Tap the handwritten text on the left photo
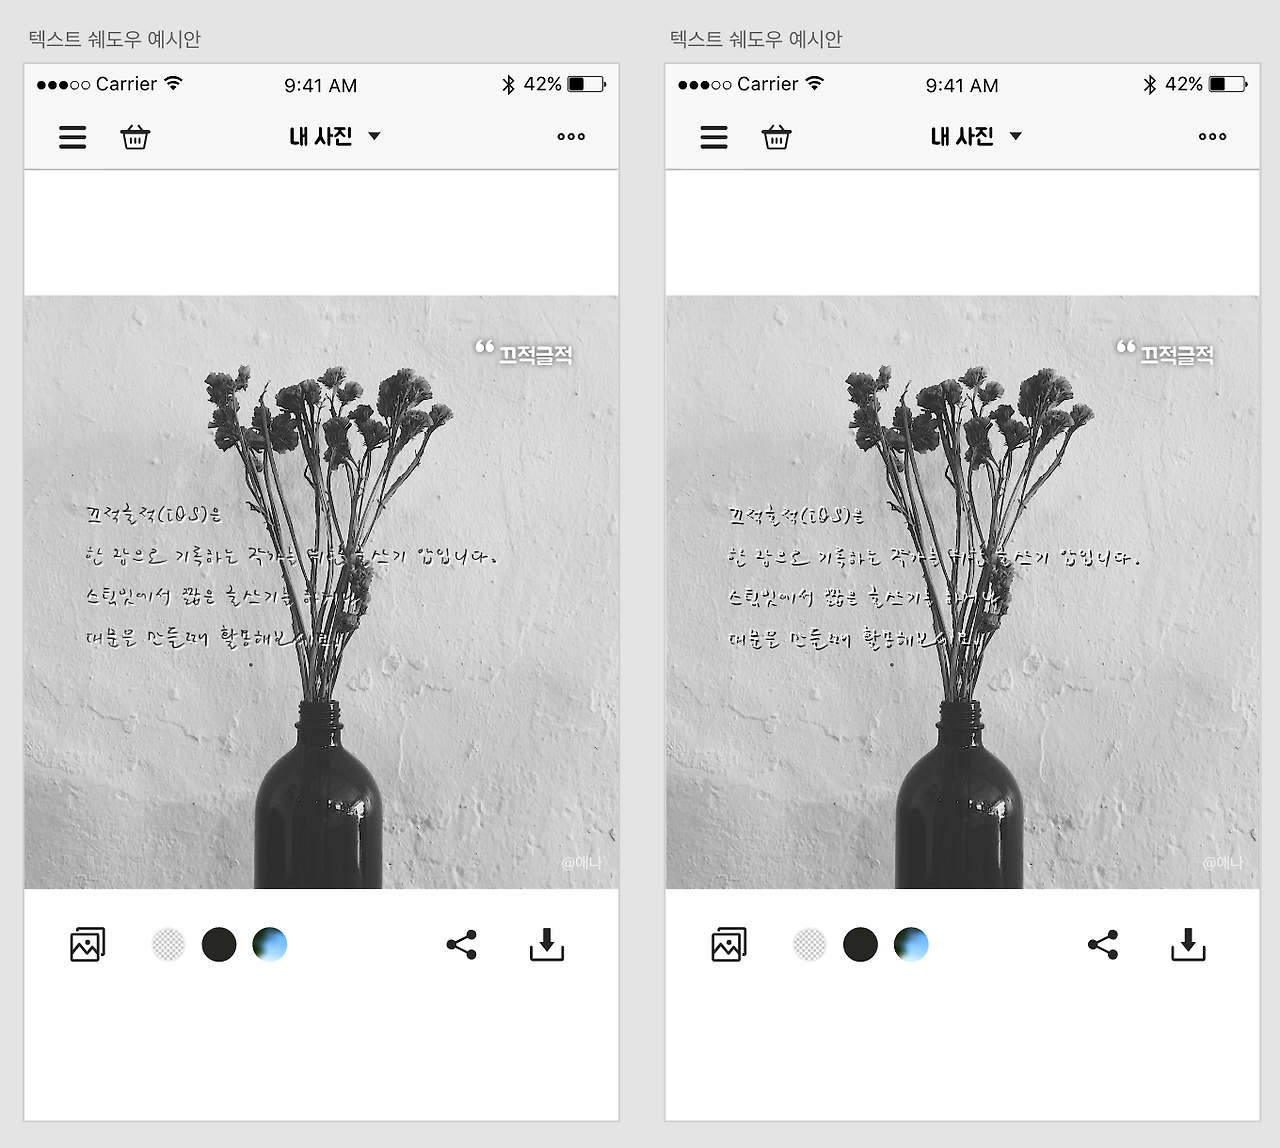This screenshot has width=1280, height=1148. pos(290,576)
